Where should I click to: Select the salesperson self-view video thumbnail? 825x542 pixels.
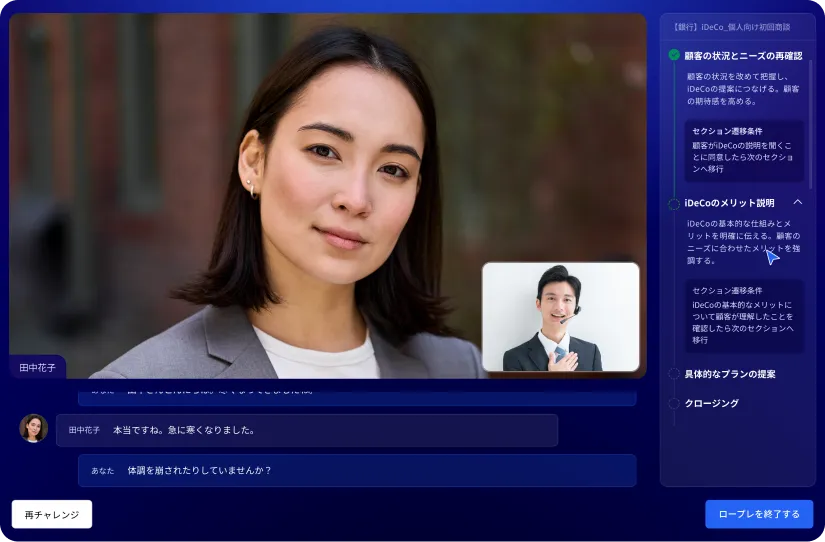pos(561,317)
